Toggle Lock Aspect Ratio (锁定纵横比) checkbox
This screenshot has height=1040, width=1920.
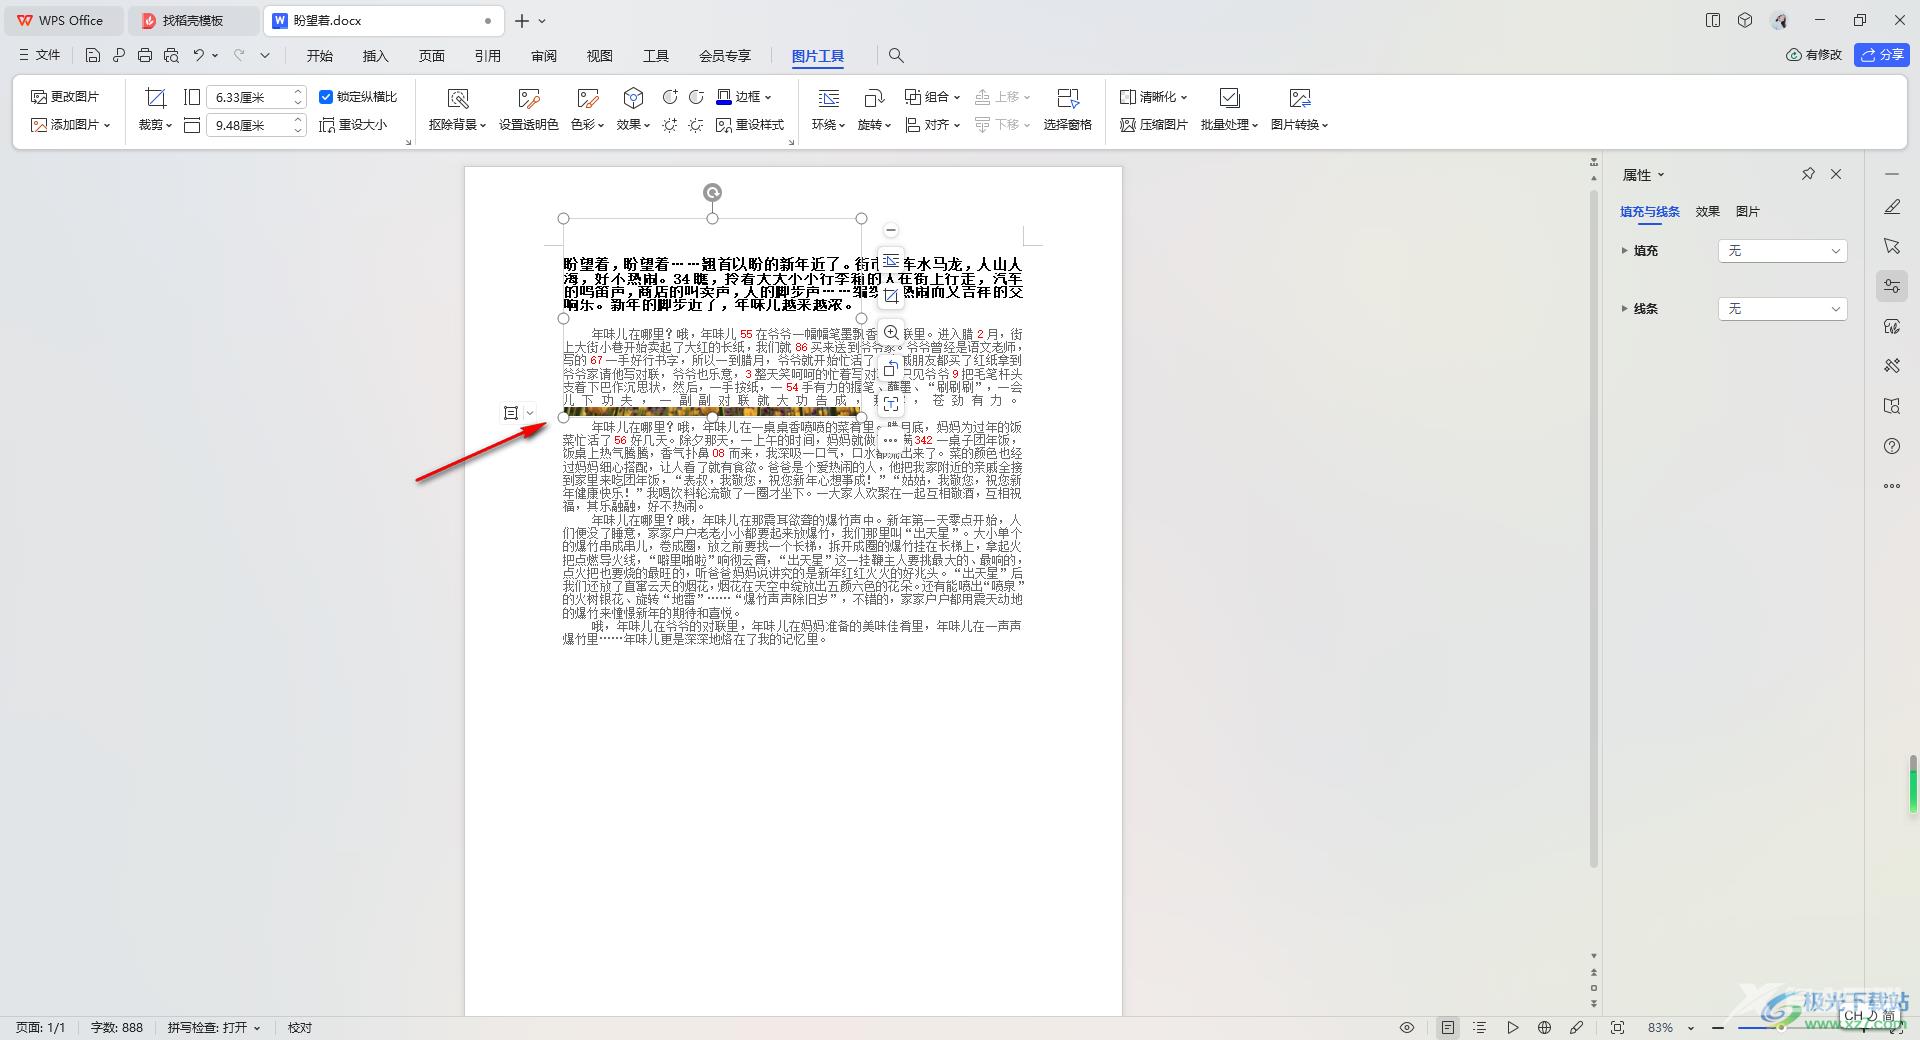(x=326, y=97)
